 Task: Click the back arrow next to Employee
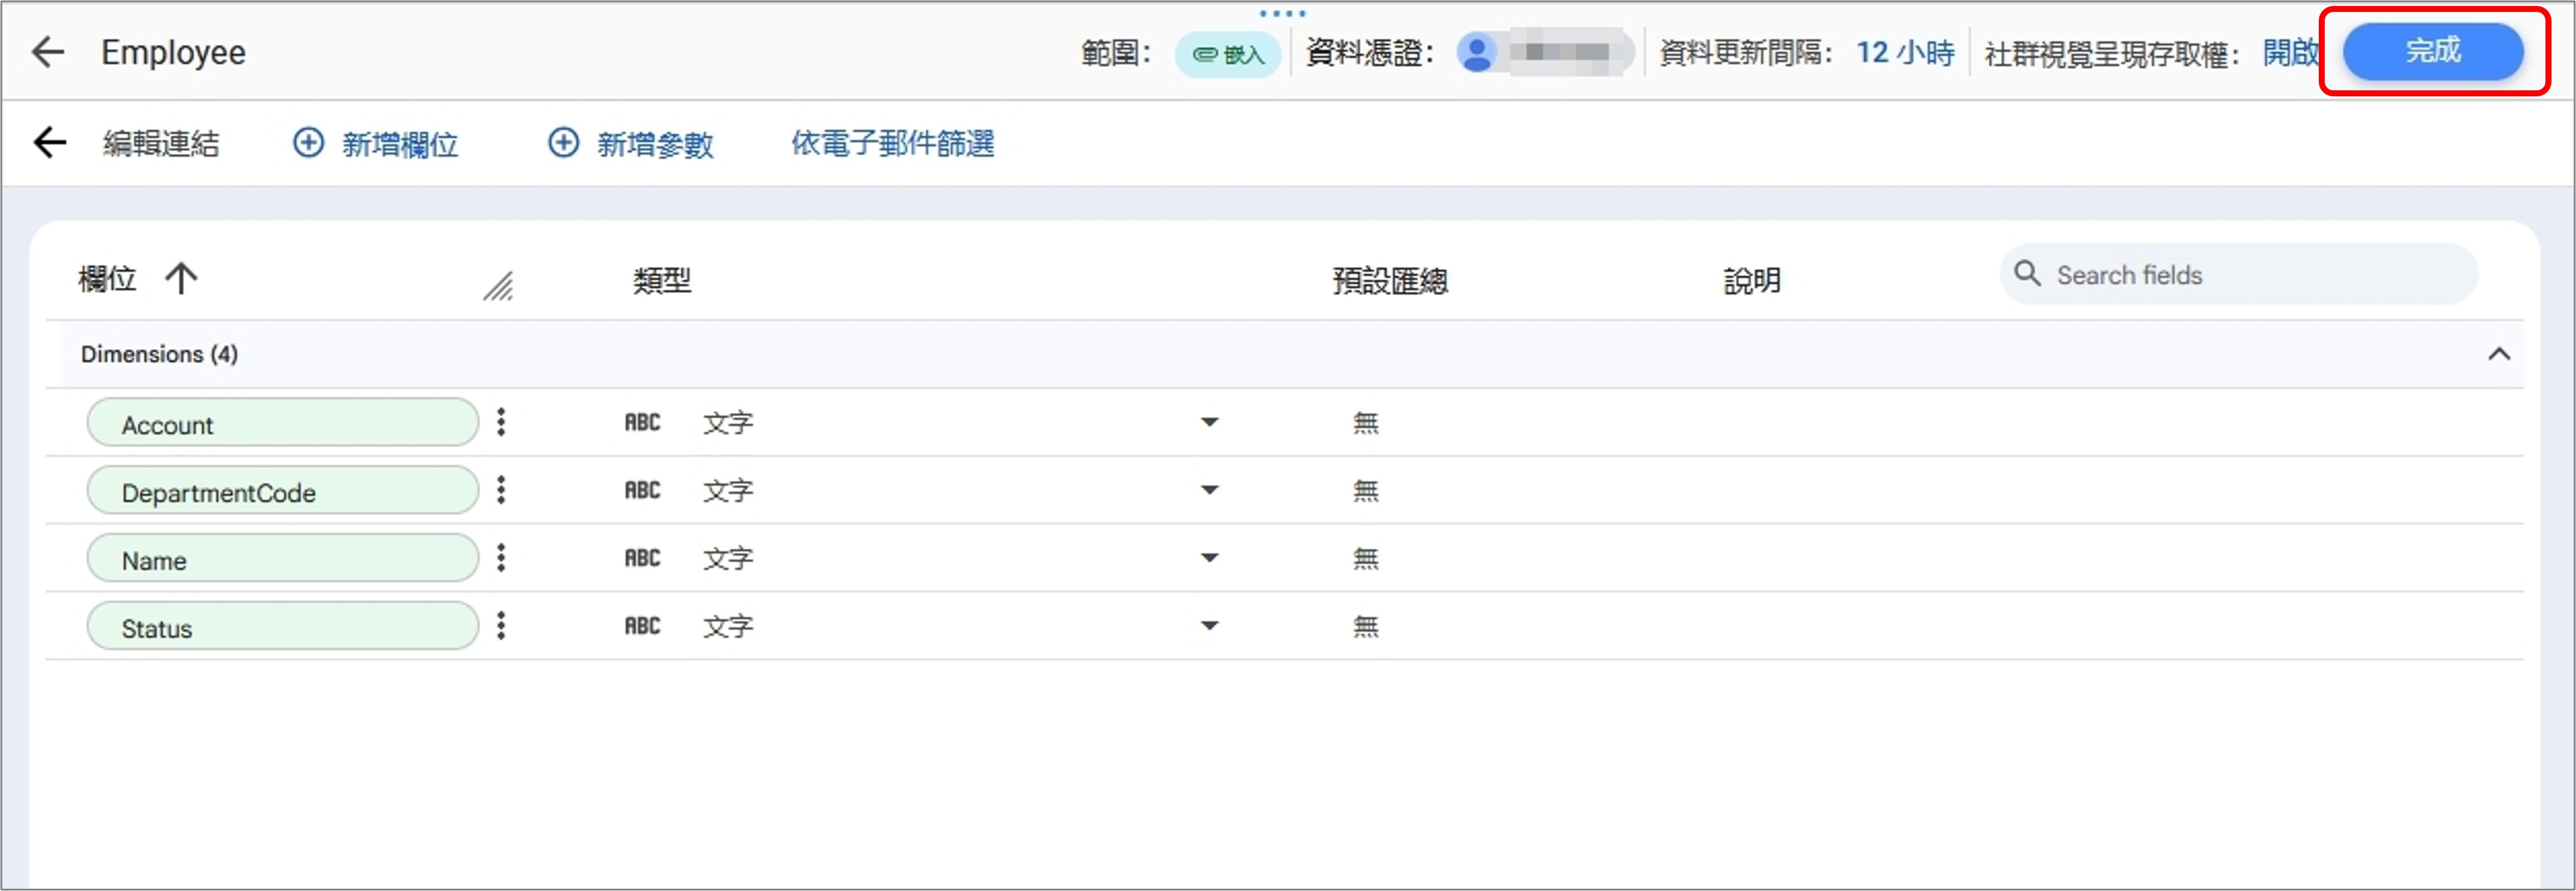click(x=47, y=52)
